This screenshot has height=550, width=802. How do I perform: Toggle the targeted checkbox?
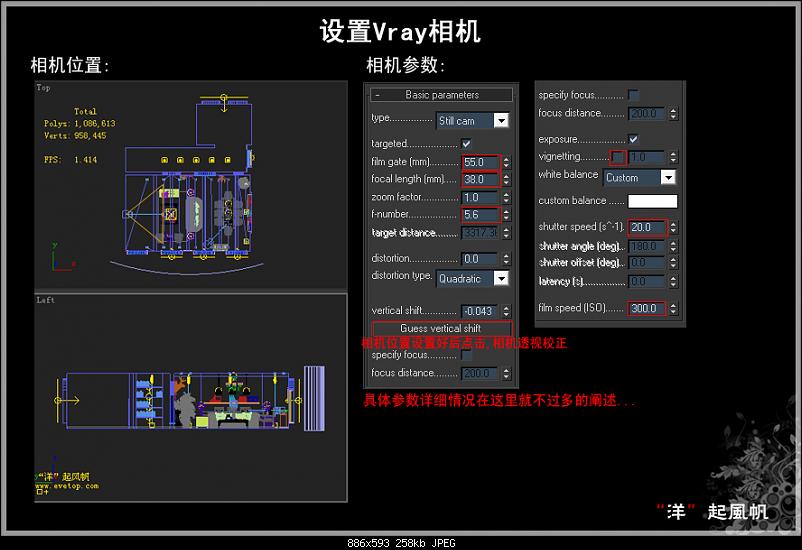(x=466, y=144)
